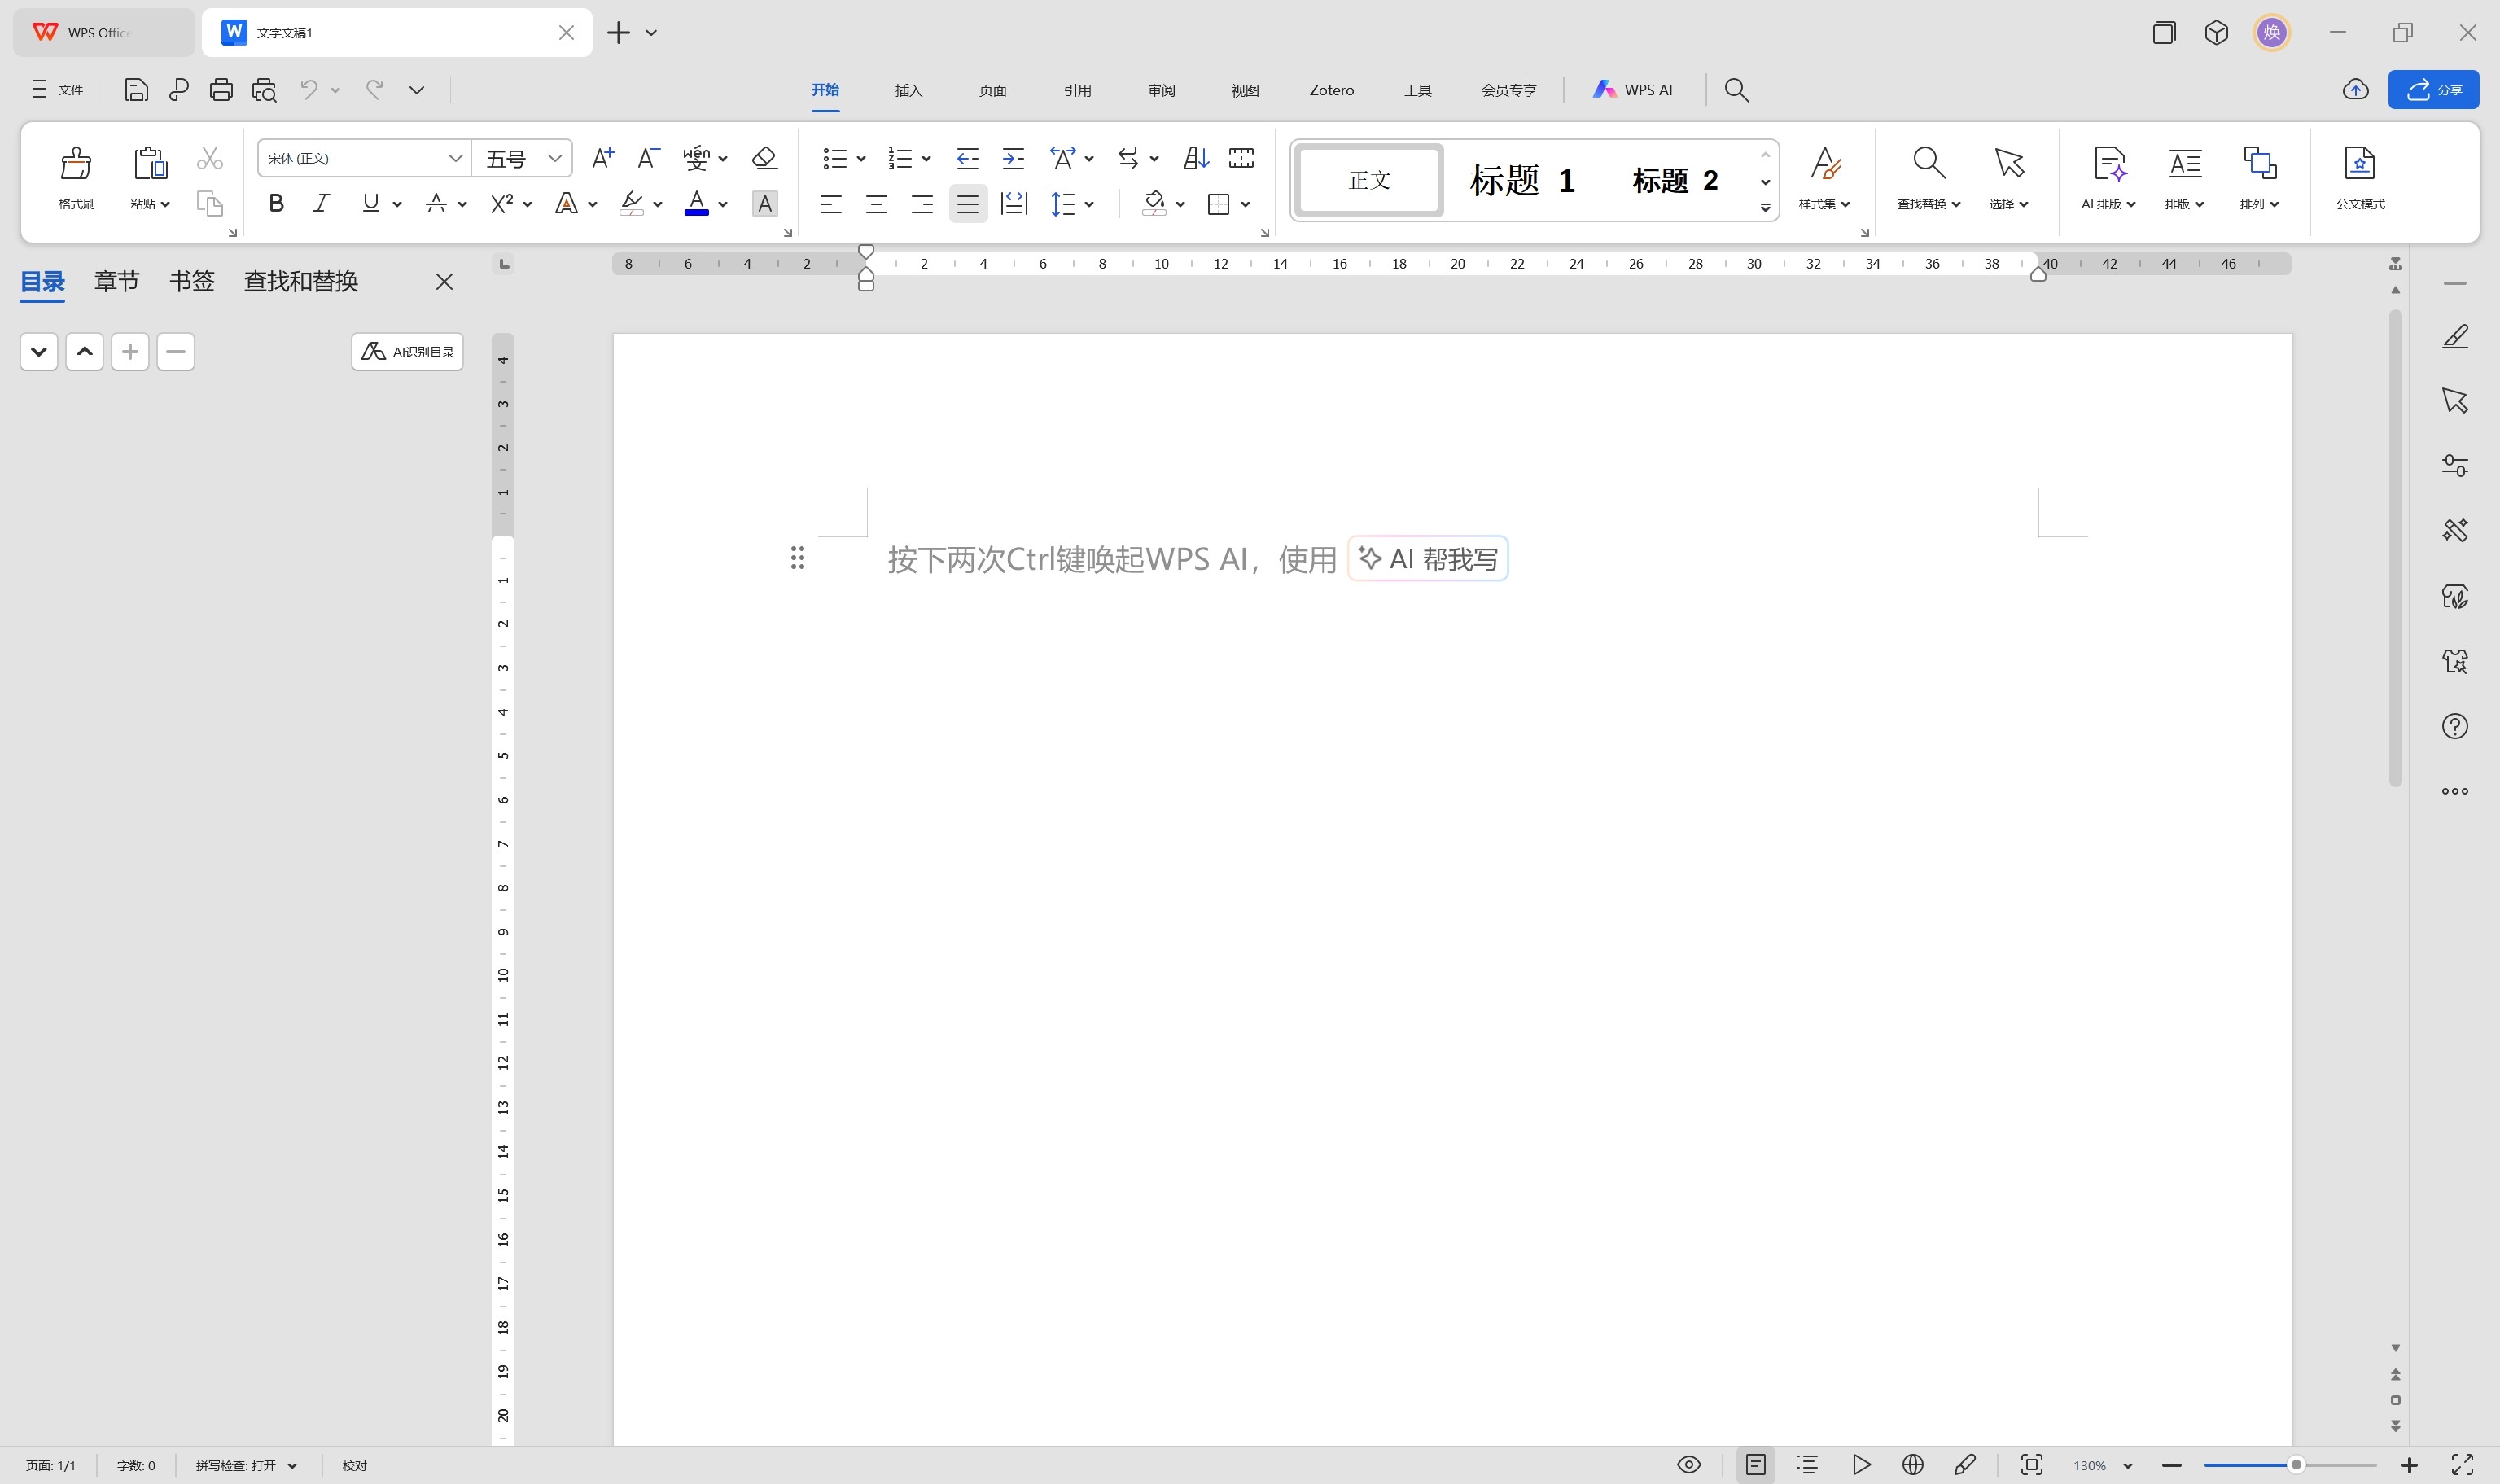
Task: Apply the Heading 1 (标题 1) style
Action: coord(1522,181)
